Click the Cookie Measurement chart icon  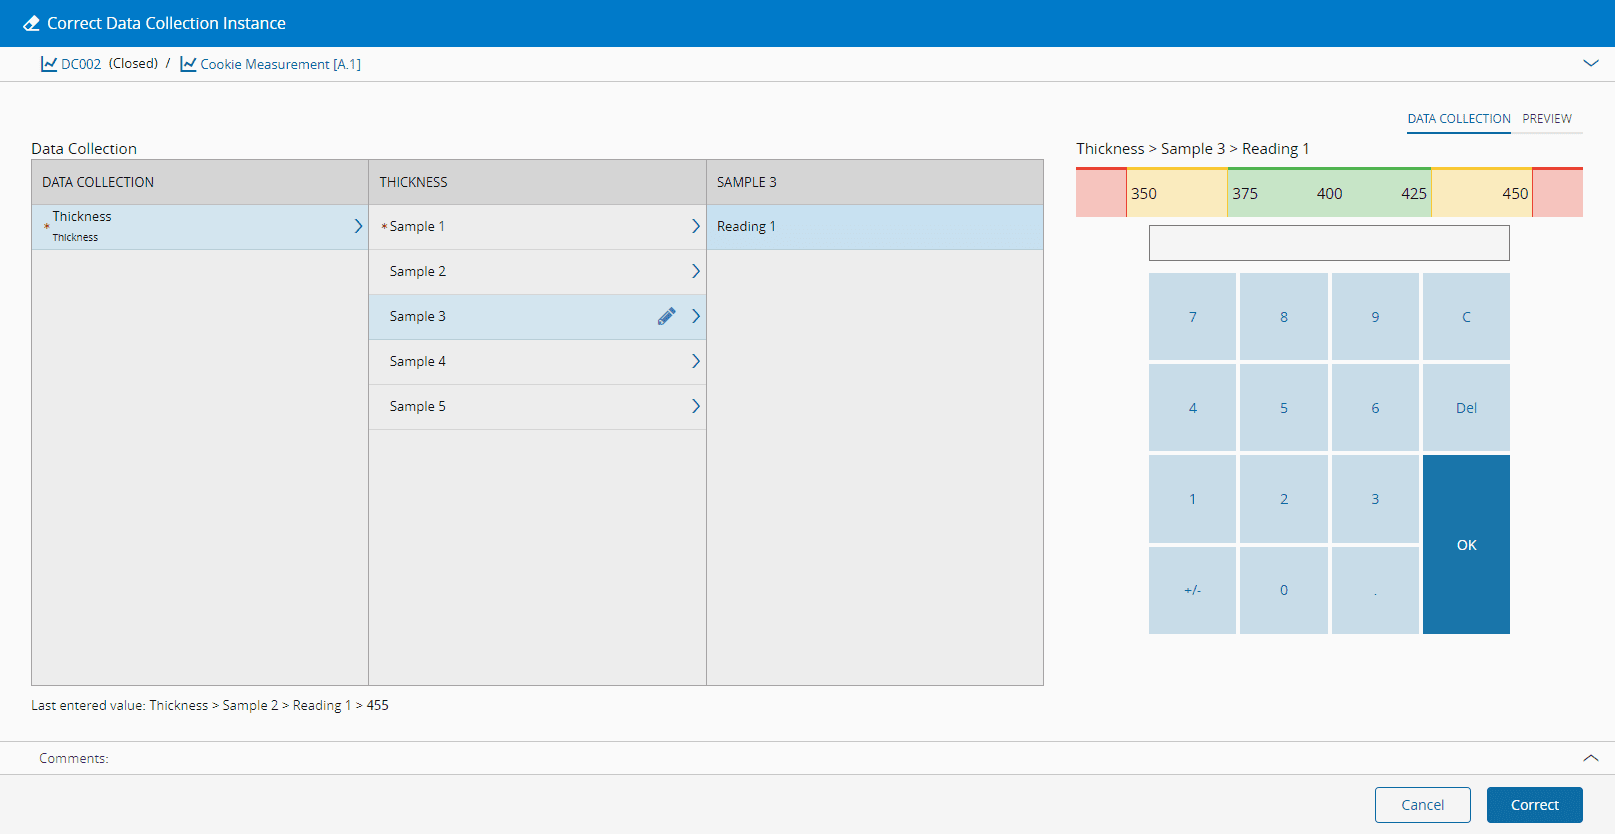(x=188, y=64)
